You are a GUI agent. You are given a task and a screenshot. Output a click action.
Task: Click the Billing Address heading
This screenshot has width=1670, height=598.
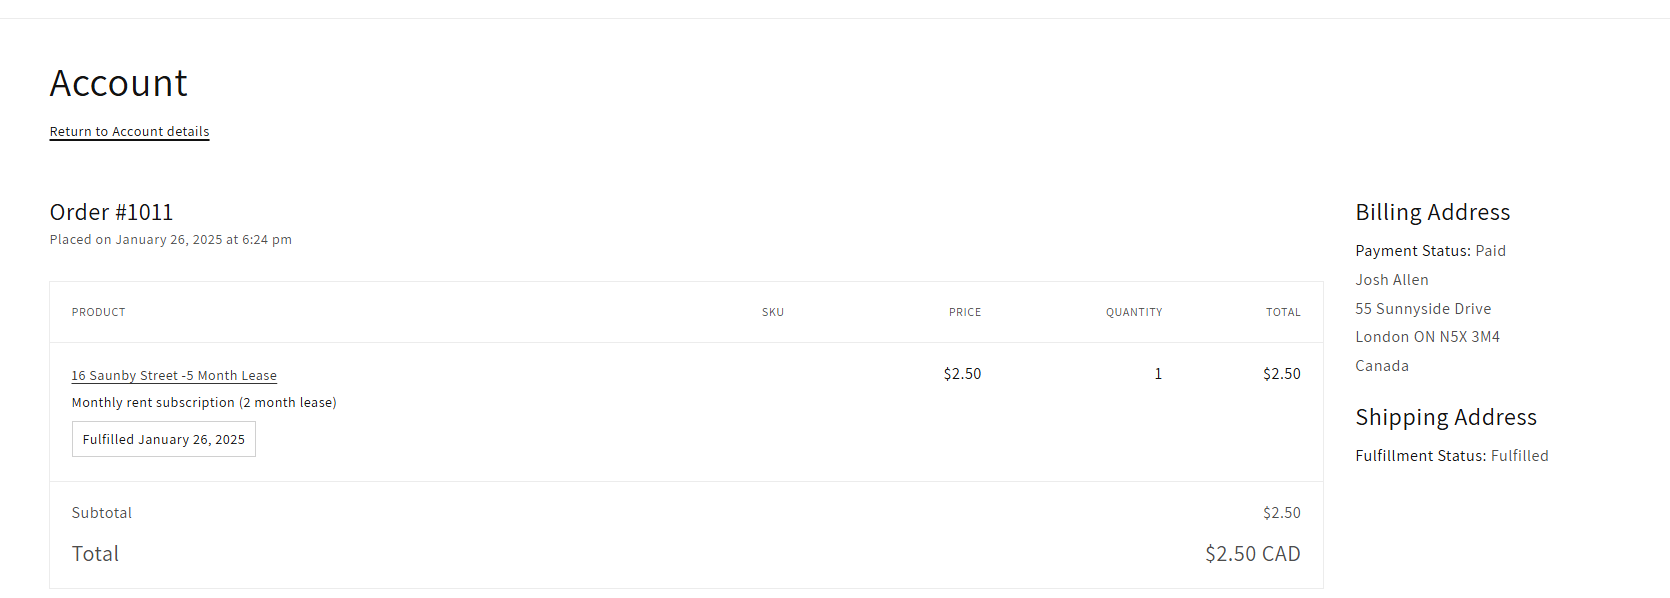click(1432, 212)
